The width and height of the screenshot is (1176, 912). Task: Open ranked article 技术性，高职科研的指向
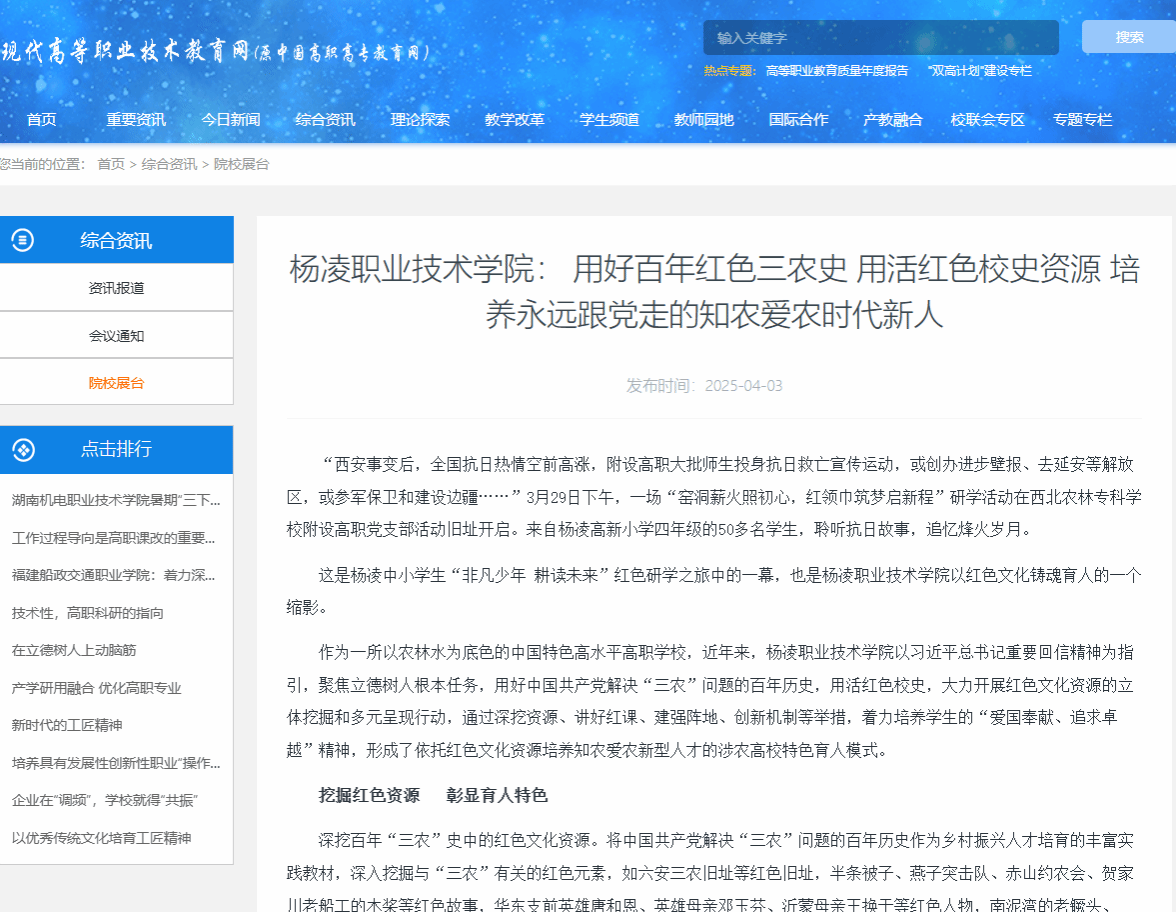[88, 613]
